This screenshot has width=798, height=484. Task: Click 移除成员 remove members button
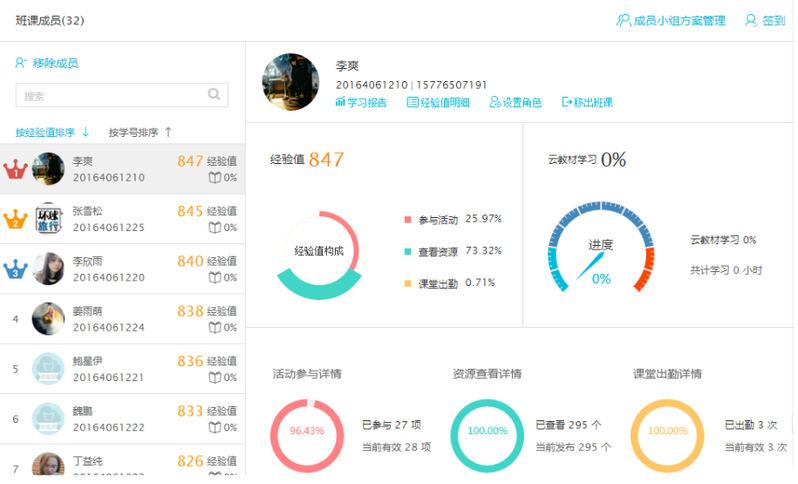tap(47, 63)
